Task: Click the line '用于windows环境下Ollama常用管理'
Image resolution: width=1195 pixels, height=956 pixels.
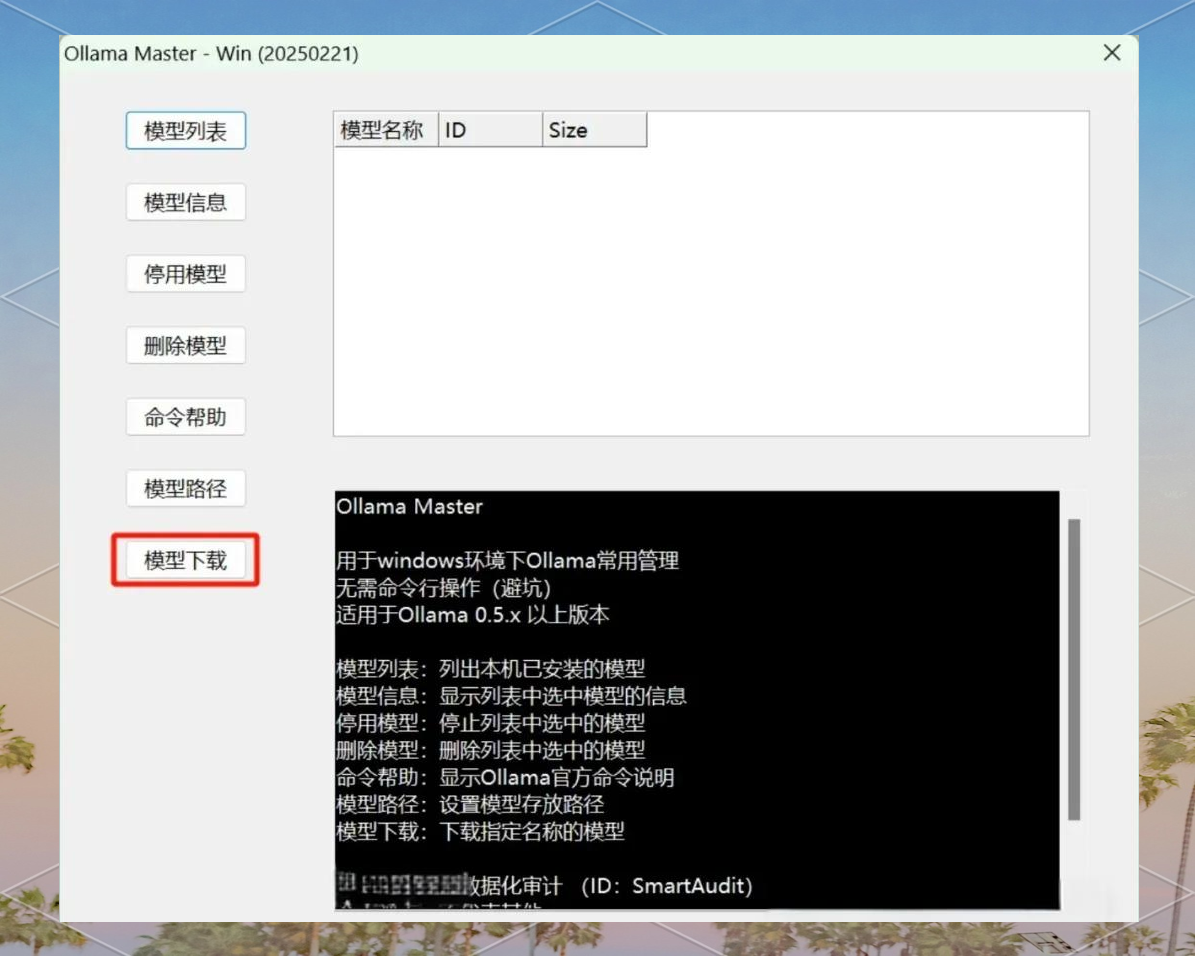Action: (x=508, y=561)
